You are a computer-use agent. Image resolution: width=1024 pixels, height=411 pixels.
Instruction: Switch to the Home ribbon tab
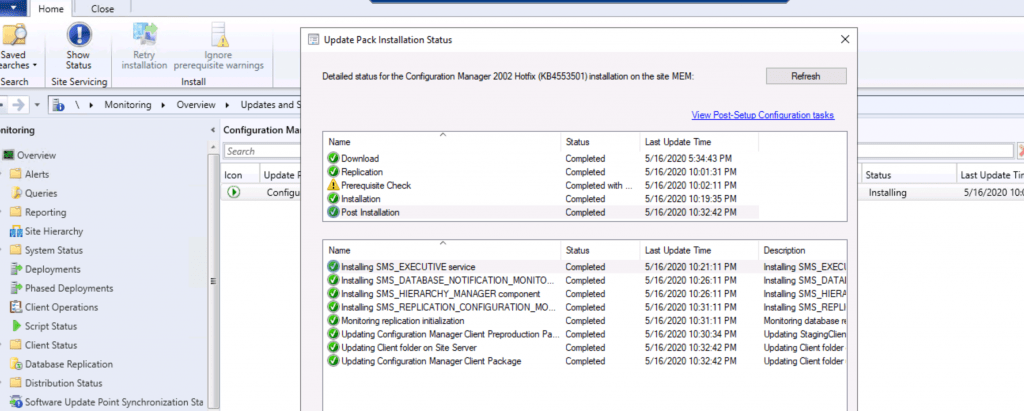51,9
